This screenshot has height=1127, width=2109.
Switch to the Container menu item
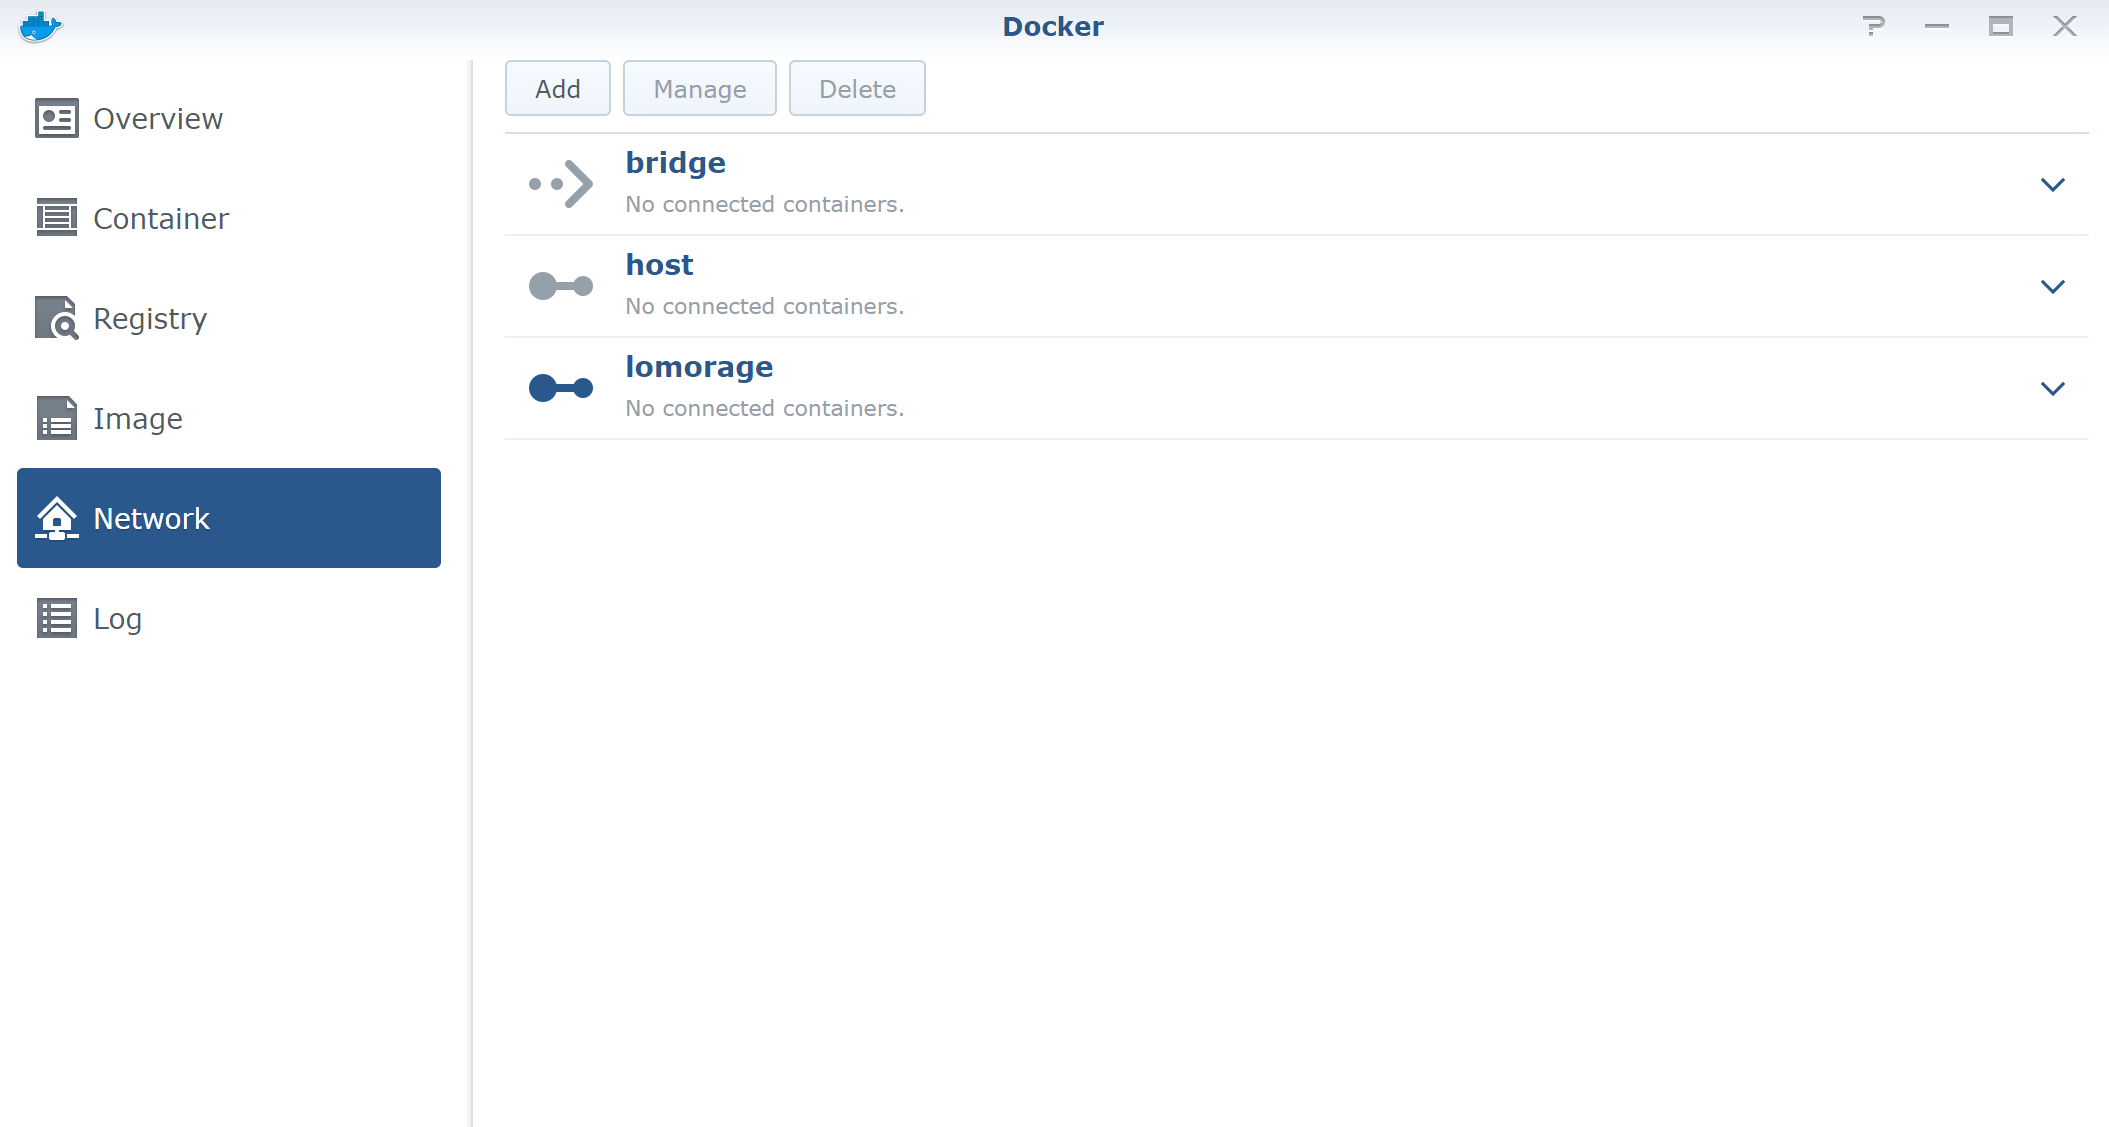[229, 218]
